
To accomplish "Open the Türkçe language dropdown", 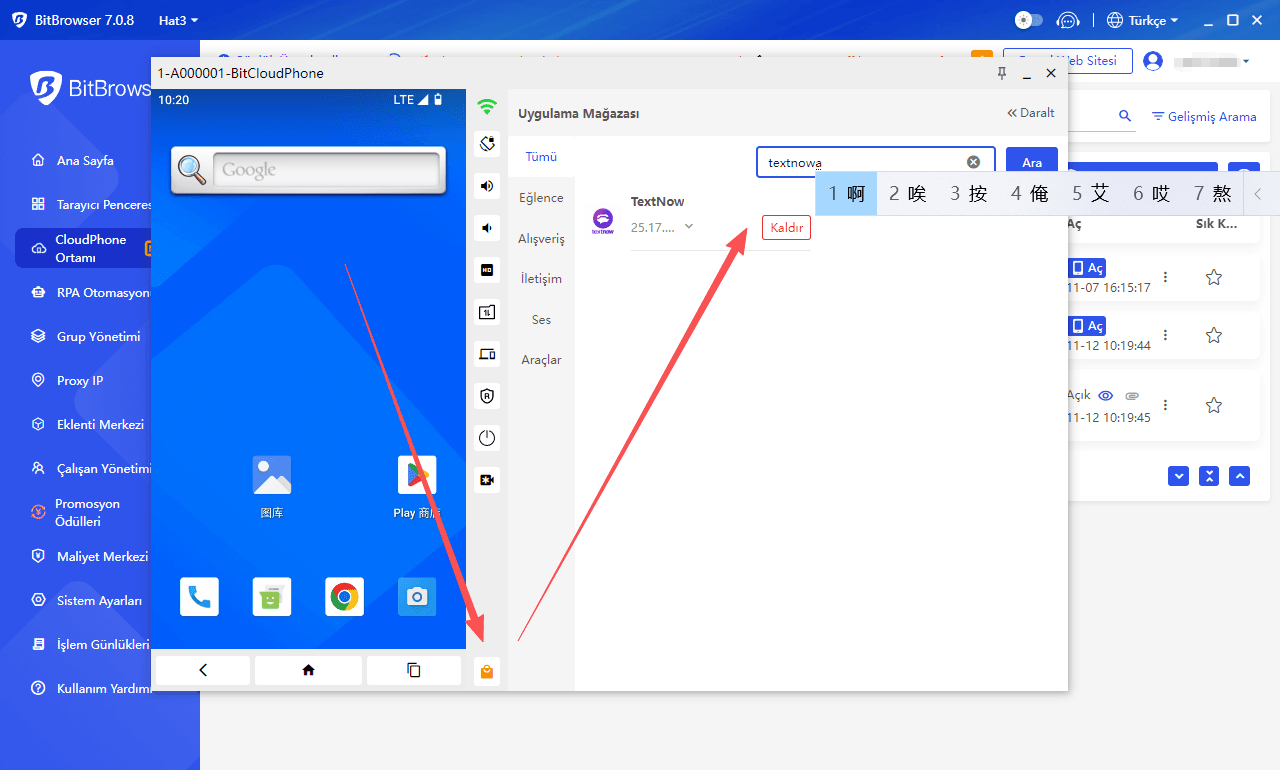I will click(1142, 20).
